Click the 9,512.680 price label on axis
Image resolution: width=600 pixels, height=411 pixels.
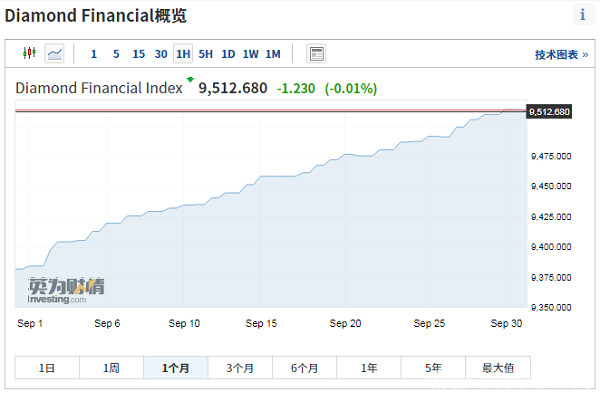tap(549, 111)
